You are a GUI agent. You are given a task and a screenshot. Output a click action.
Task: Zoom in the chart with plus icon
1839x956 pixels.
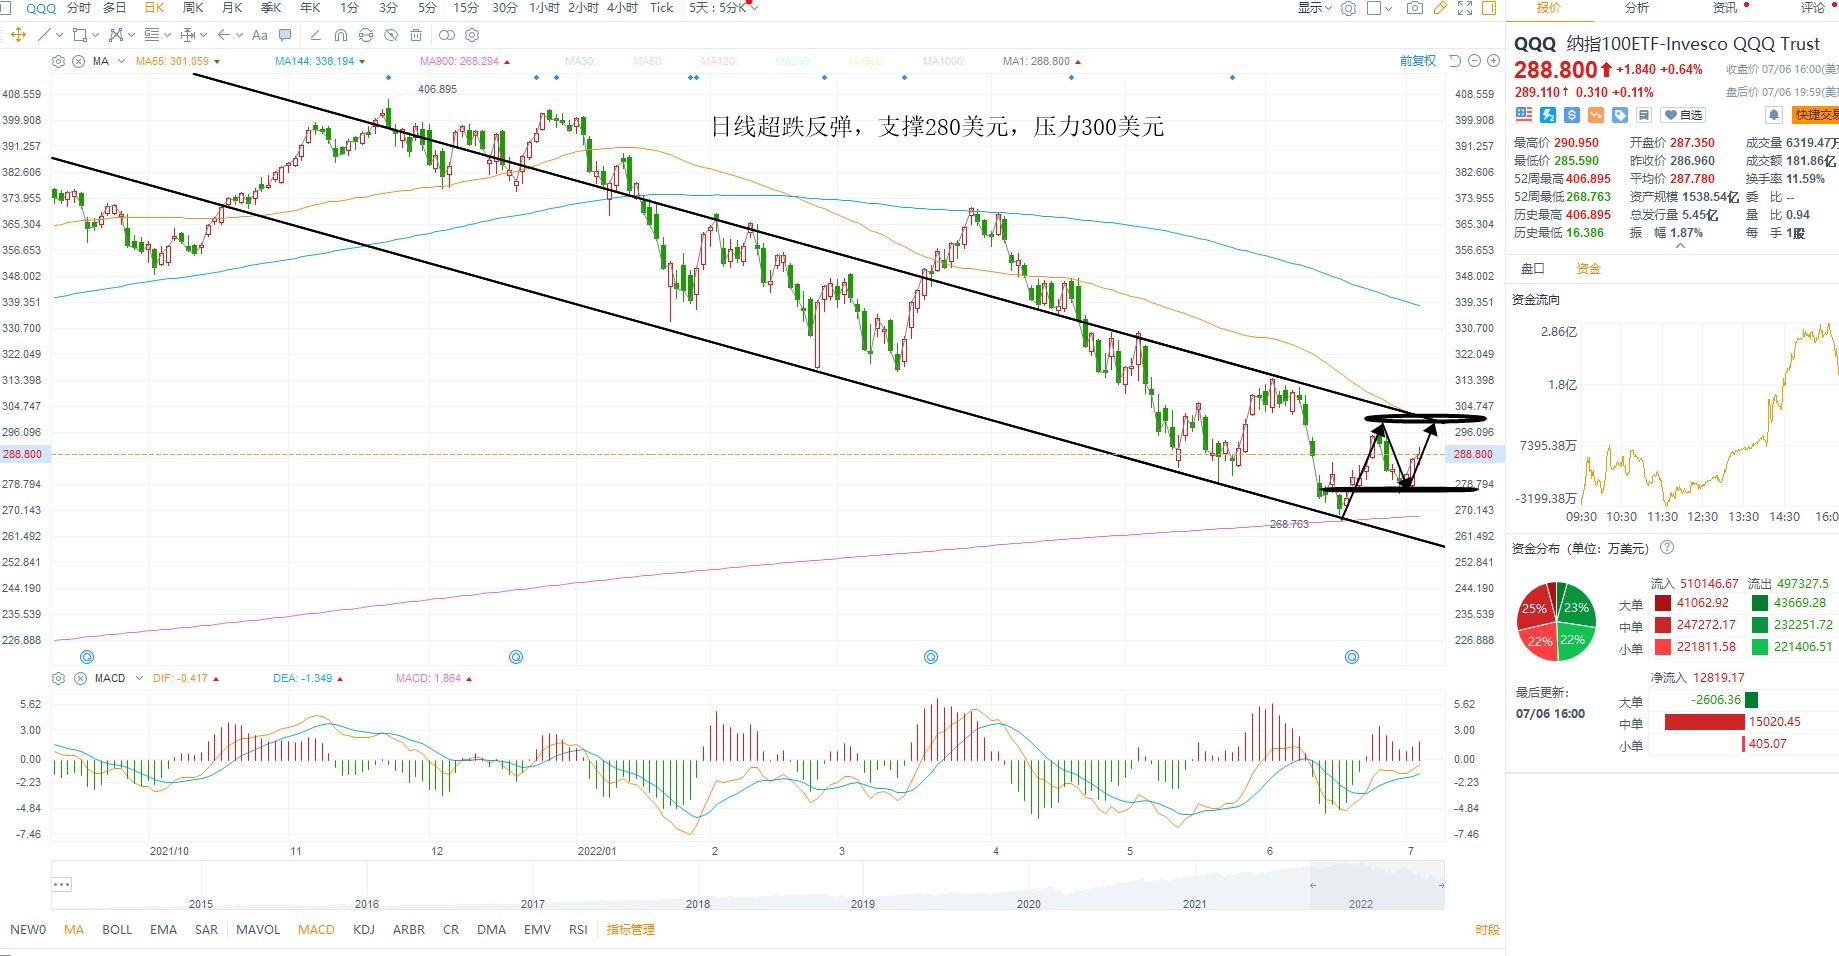tap(1494, 61)
